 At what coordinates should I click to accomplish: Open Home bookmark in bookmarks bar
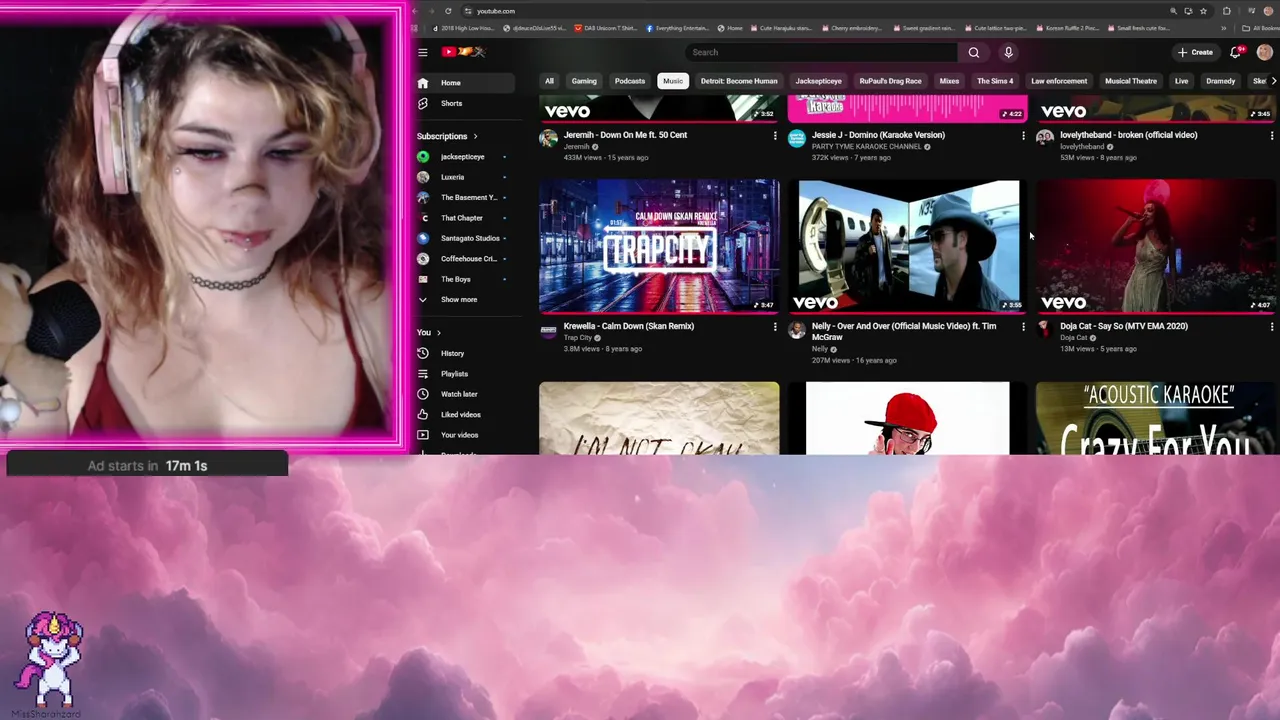tap(730, 28)
